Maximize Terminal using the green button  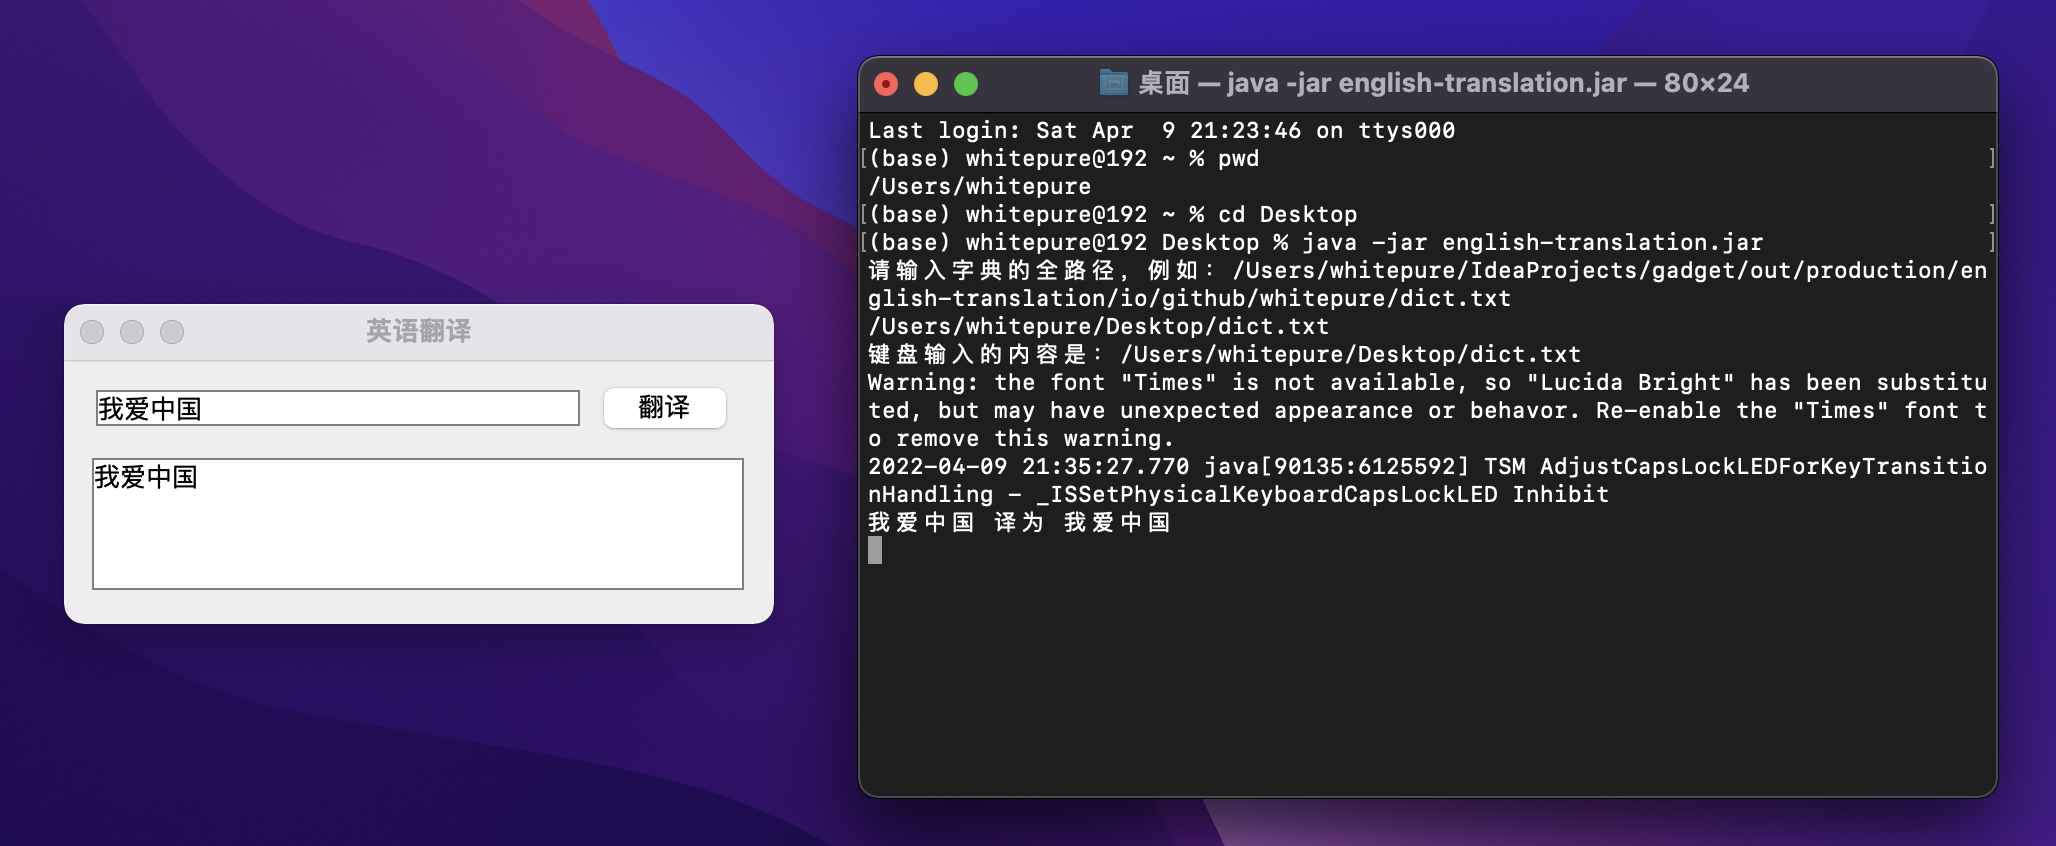[x=966, y=84]
